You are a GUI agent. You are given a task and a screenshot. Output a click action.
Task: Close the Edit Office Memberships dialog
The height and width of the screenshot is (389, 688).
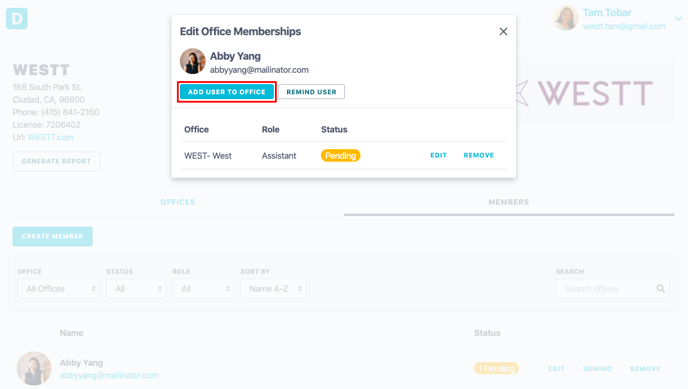(x=503, y=32)
